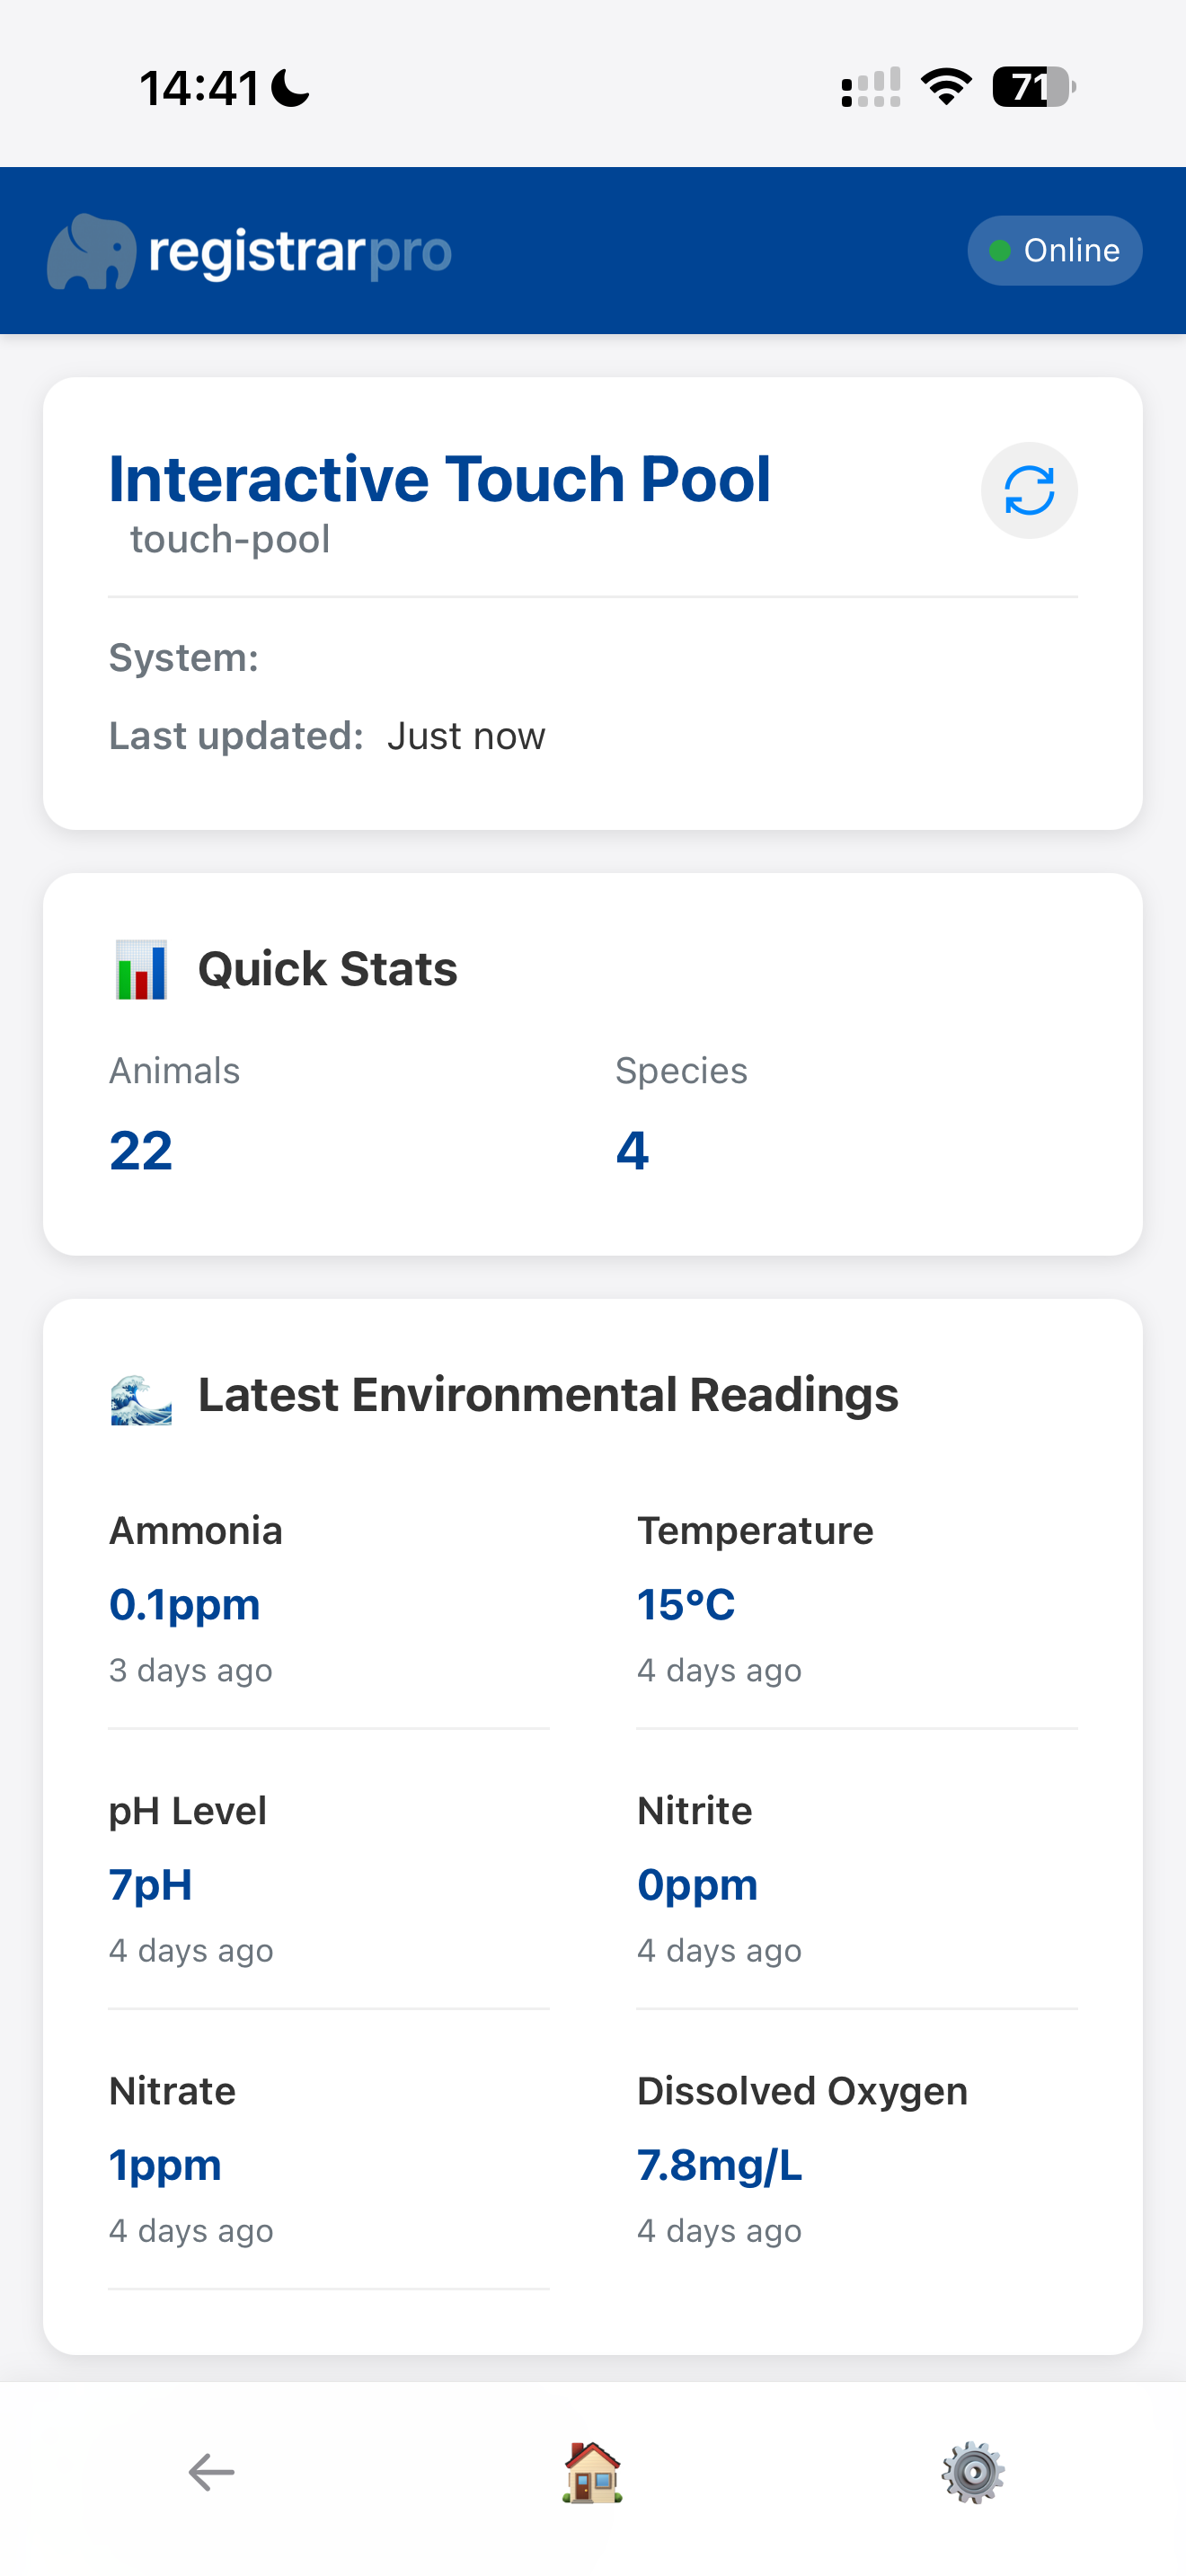Image resolution: width=1186 pixels, height=2576 pixels.
Task: Tap the wave icon beside Environmental Readings
Action: 141,1397
